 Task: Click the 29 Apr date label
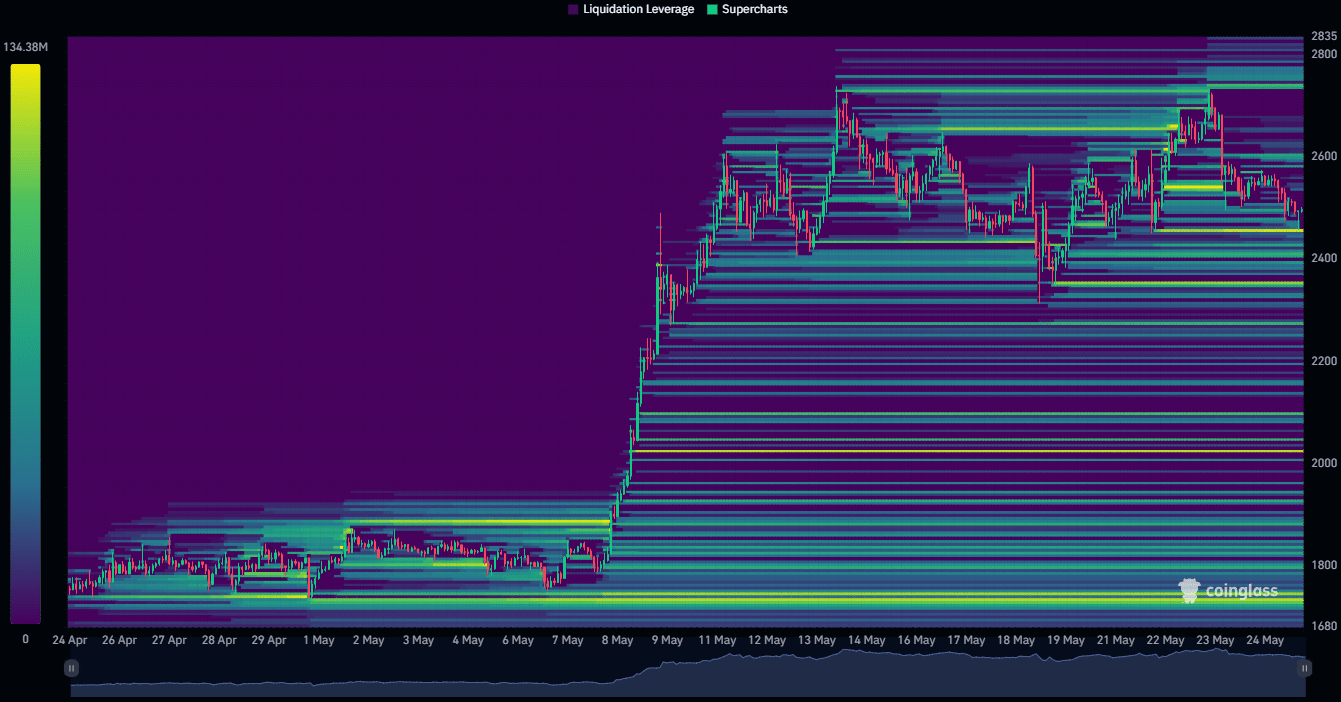click(269, 640)
